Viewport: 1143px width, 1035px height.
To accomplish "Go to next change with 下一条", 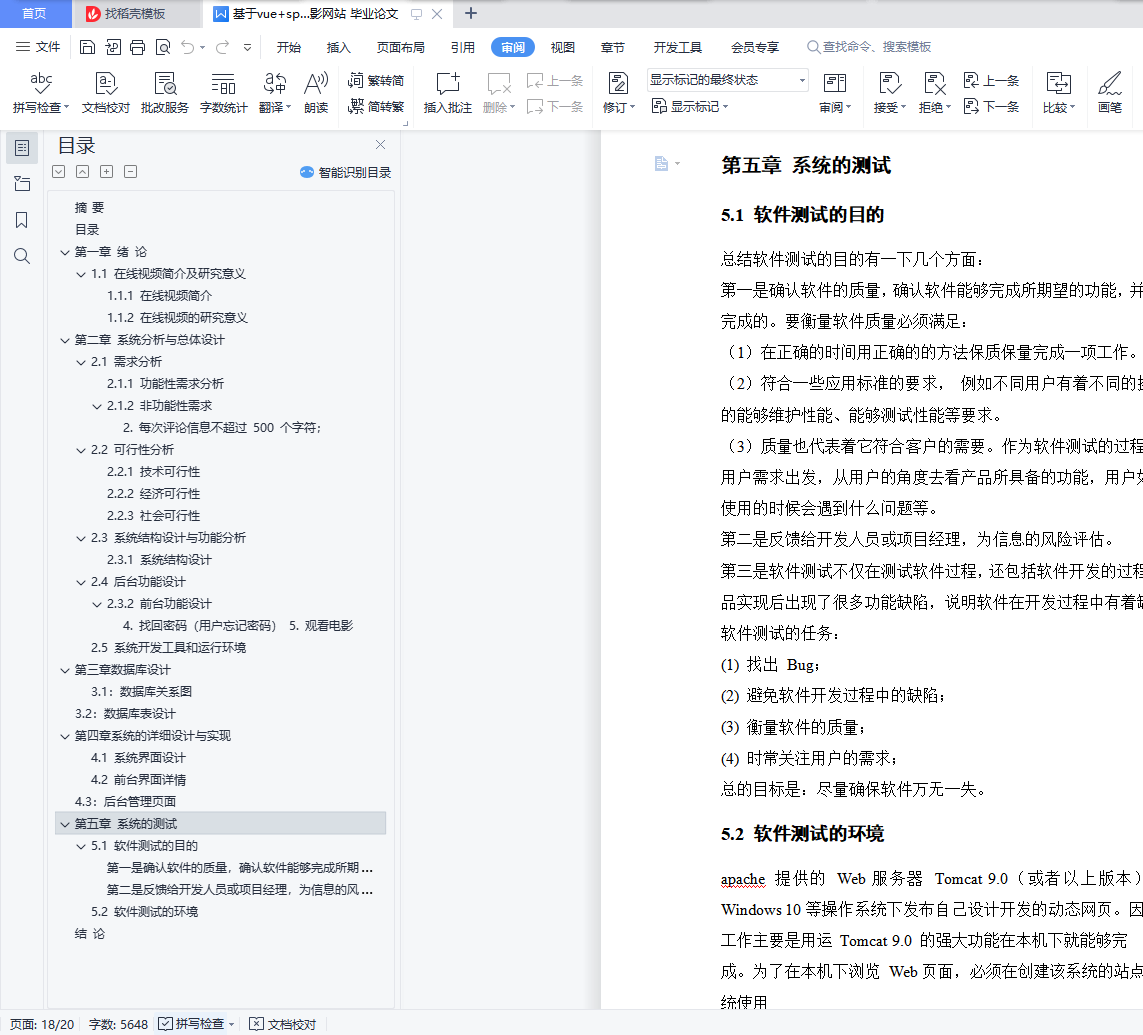I will click(991, 106).
